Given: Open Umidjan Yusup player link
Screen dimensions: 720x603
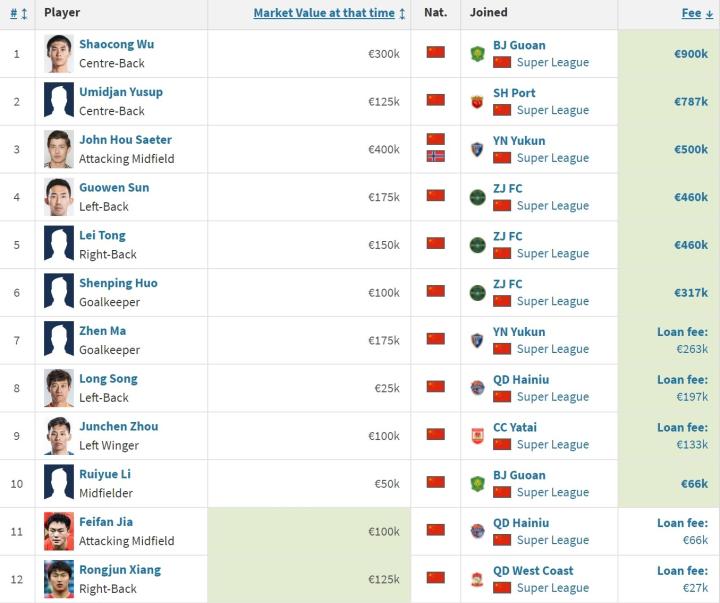Looking at the screenshot, I should tap(121, 92).
